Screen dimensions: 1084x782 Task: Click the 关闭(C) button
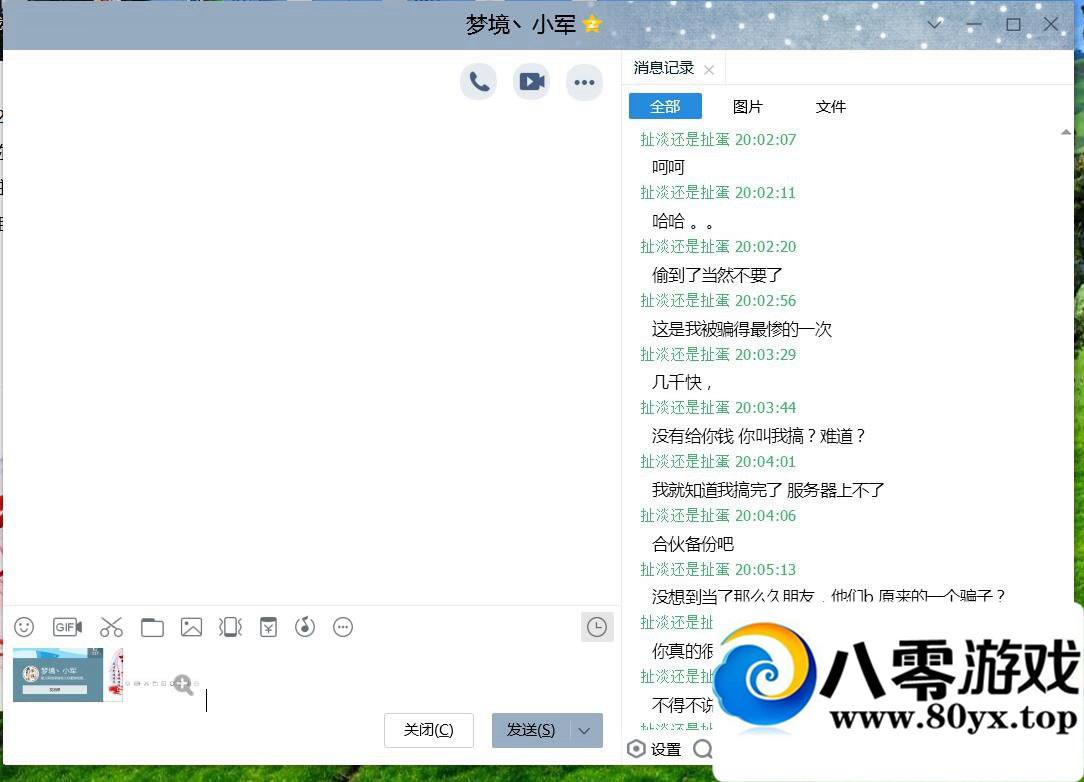429,730
